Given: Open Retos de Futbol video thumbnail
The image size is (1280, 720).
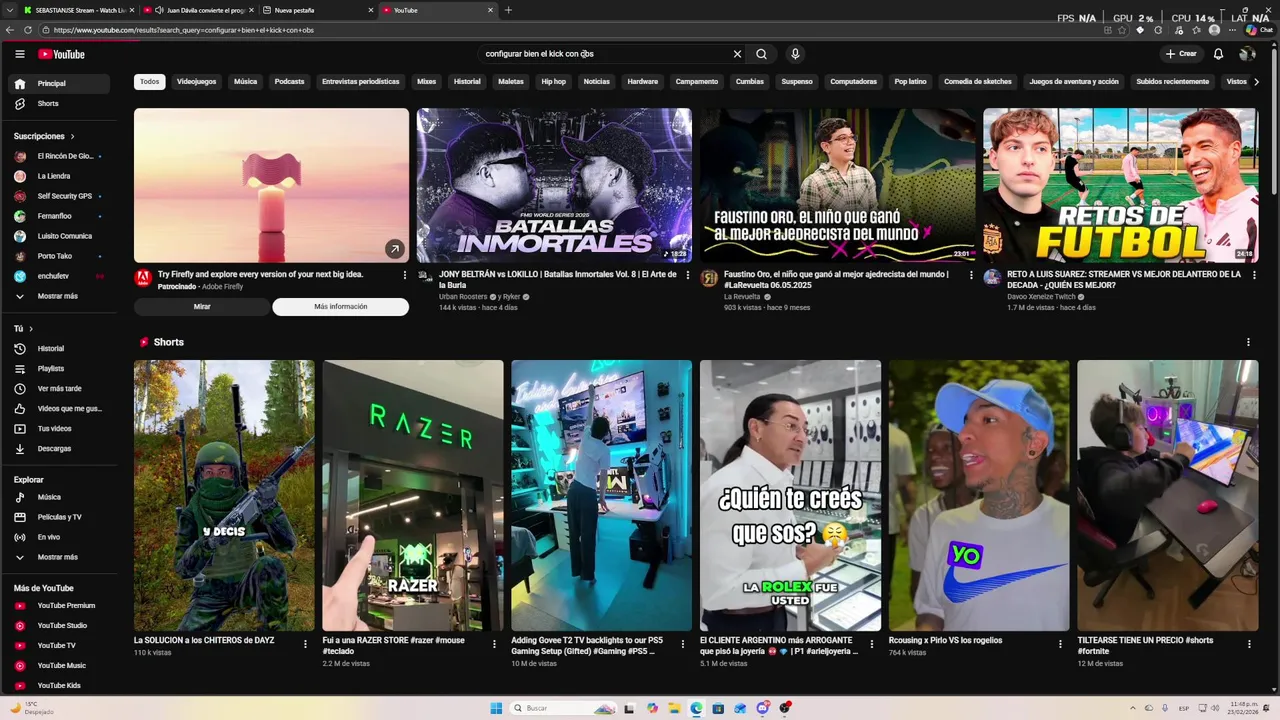Looking at the screenshot, I should 1120,185.
